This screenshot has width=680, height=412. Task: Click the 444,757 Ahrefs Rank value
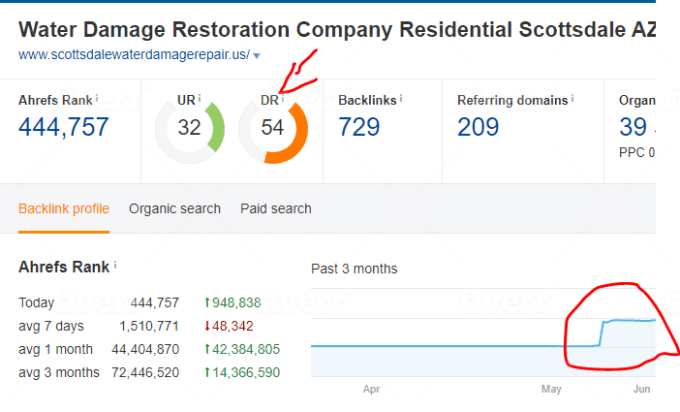[x=64, y=126]
